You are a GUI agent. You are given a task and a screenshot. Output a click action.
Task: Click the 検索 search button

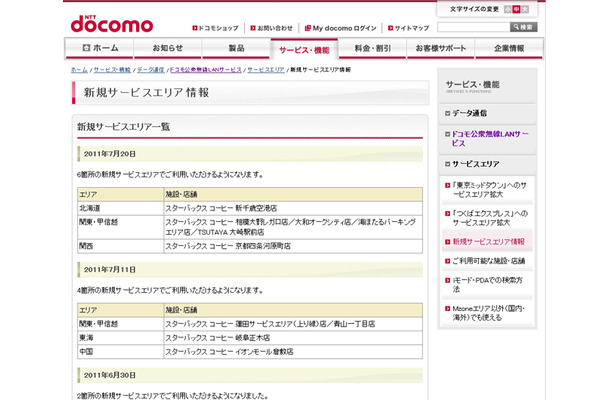[x=524, y=27]
